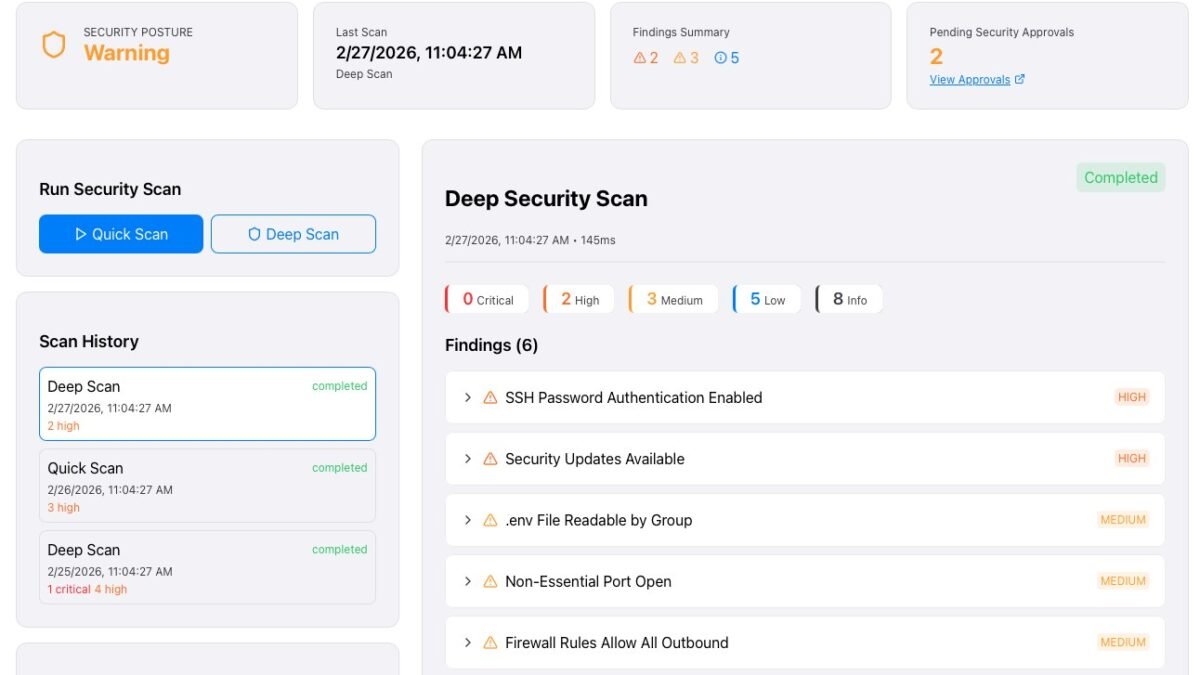The height and width of the screenshot is (675, 1200).
Task: Click the warning icon on SSH Password Authentication
Action: point(490,398)
